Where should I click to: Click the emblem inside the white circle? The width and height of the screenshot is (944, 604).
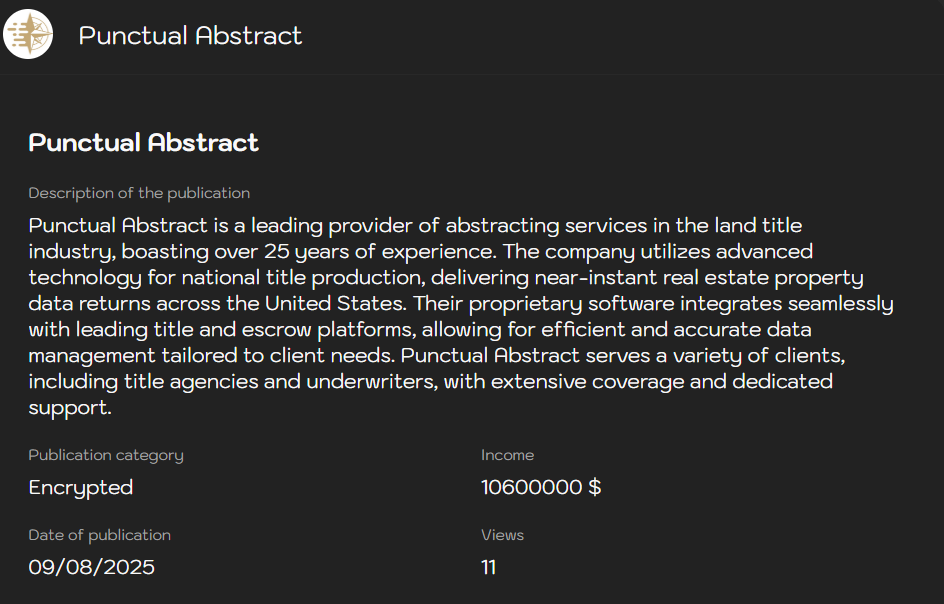(27, 34)
